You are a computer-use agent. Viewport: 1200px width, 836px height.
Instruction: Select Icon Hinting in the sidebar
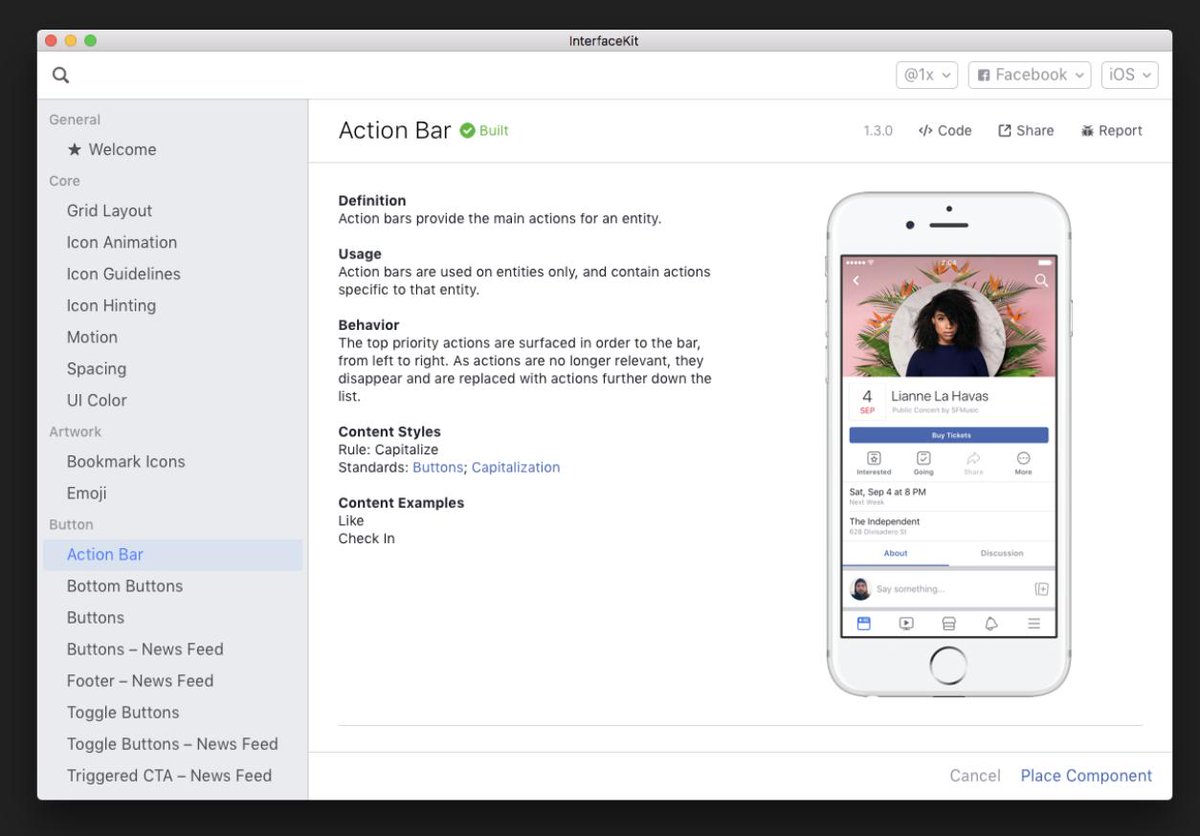111,306
